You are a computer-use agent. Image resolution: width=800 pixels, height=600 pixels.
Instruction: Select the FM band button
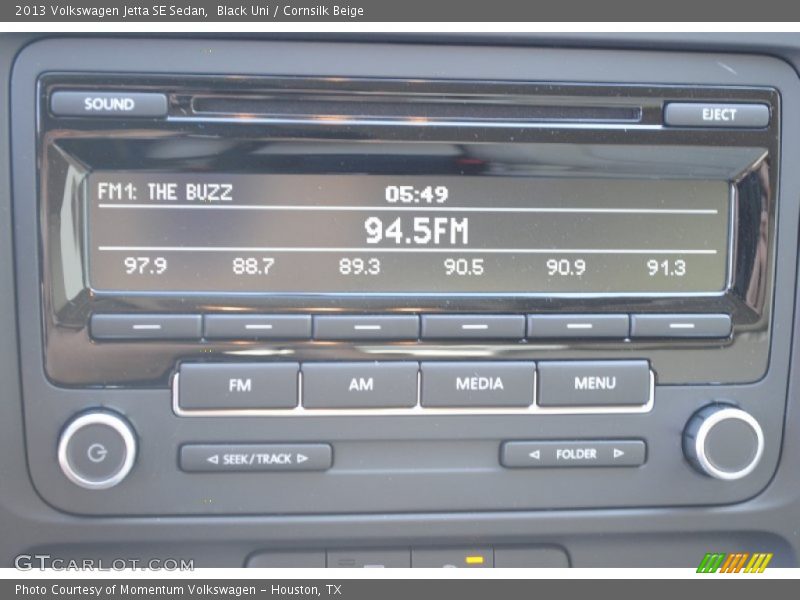(x=239, y=385)
